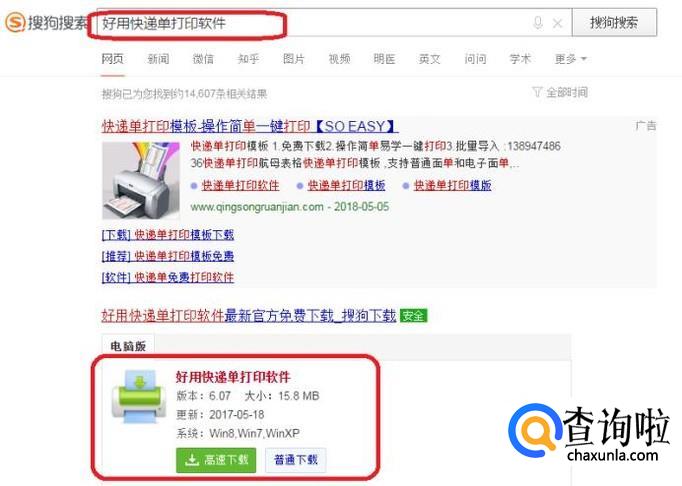Open the [下载] 快递单打印模板下载 link

[x=168, y=235]
